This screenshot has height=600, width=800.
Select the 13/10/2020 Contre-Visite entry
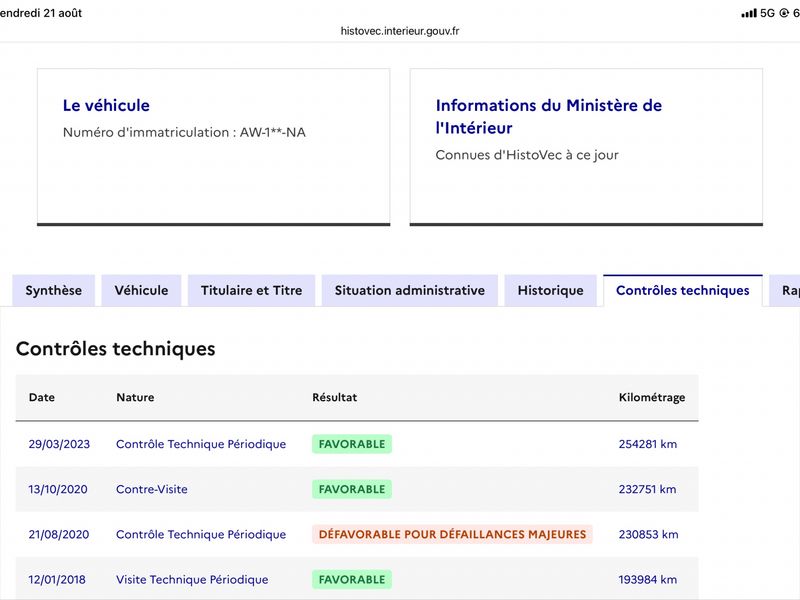click(x=357, y=489)
